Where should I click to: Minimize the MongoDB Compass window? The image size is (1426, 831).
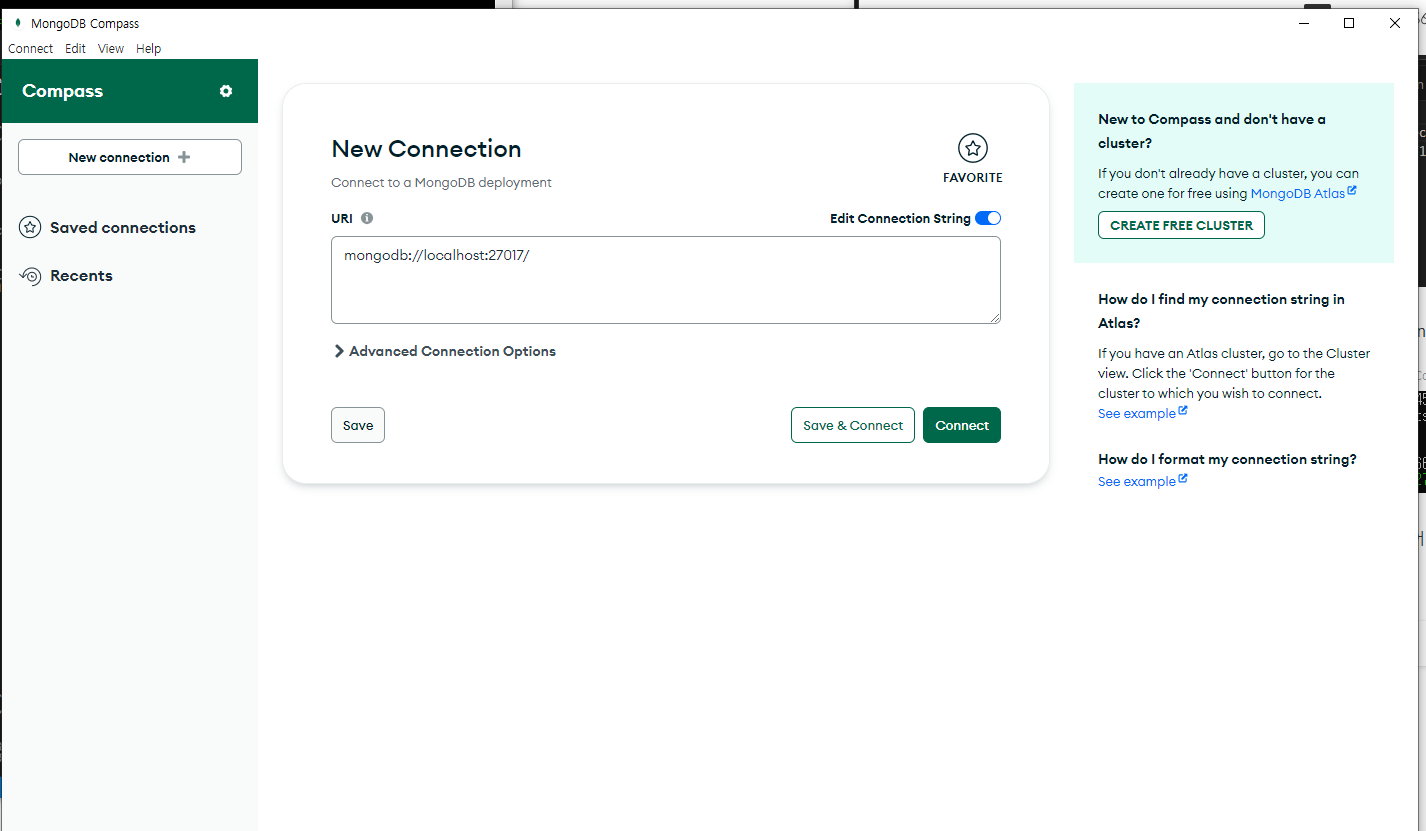coord(1304,23)
